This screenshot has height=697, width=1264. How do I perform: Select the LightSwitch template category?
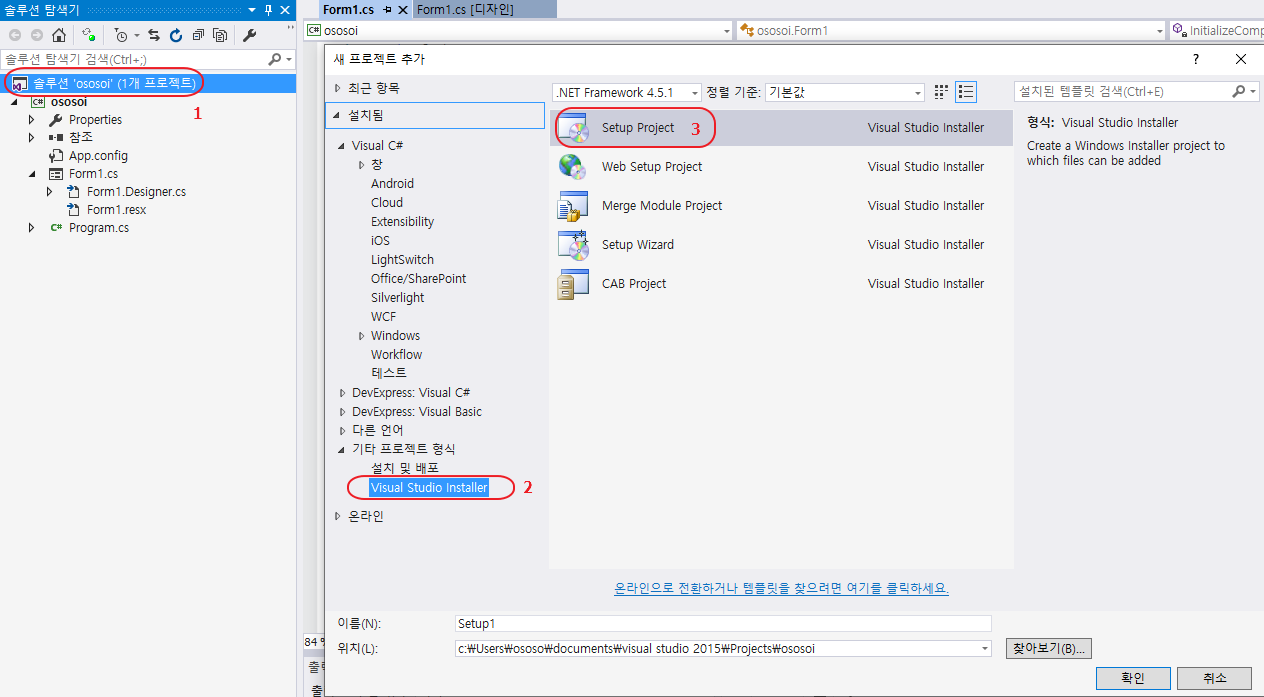(x=402, y=260)
